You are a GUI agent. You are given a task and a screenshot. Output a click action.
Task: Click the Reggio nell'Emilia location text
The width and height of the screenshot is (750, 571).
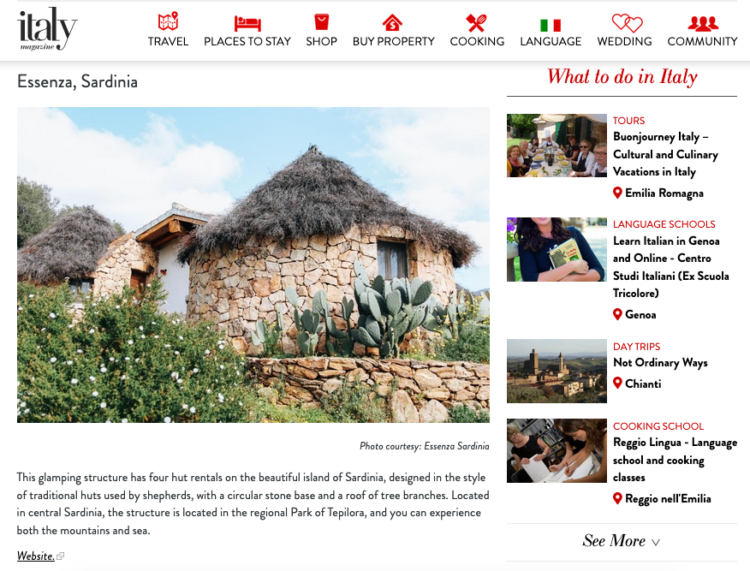(x=668, y=499)
